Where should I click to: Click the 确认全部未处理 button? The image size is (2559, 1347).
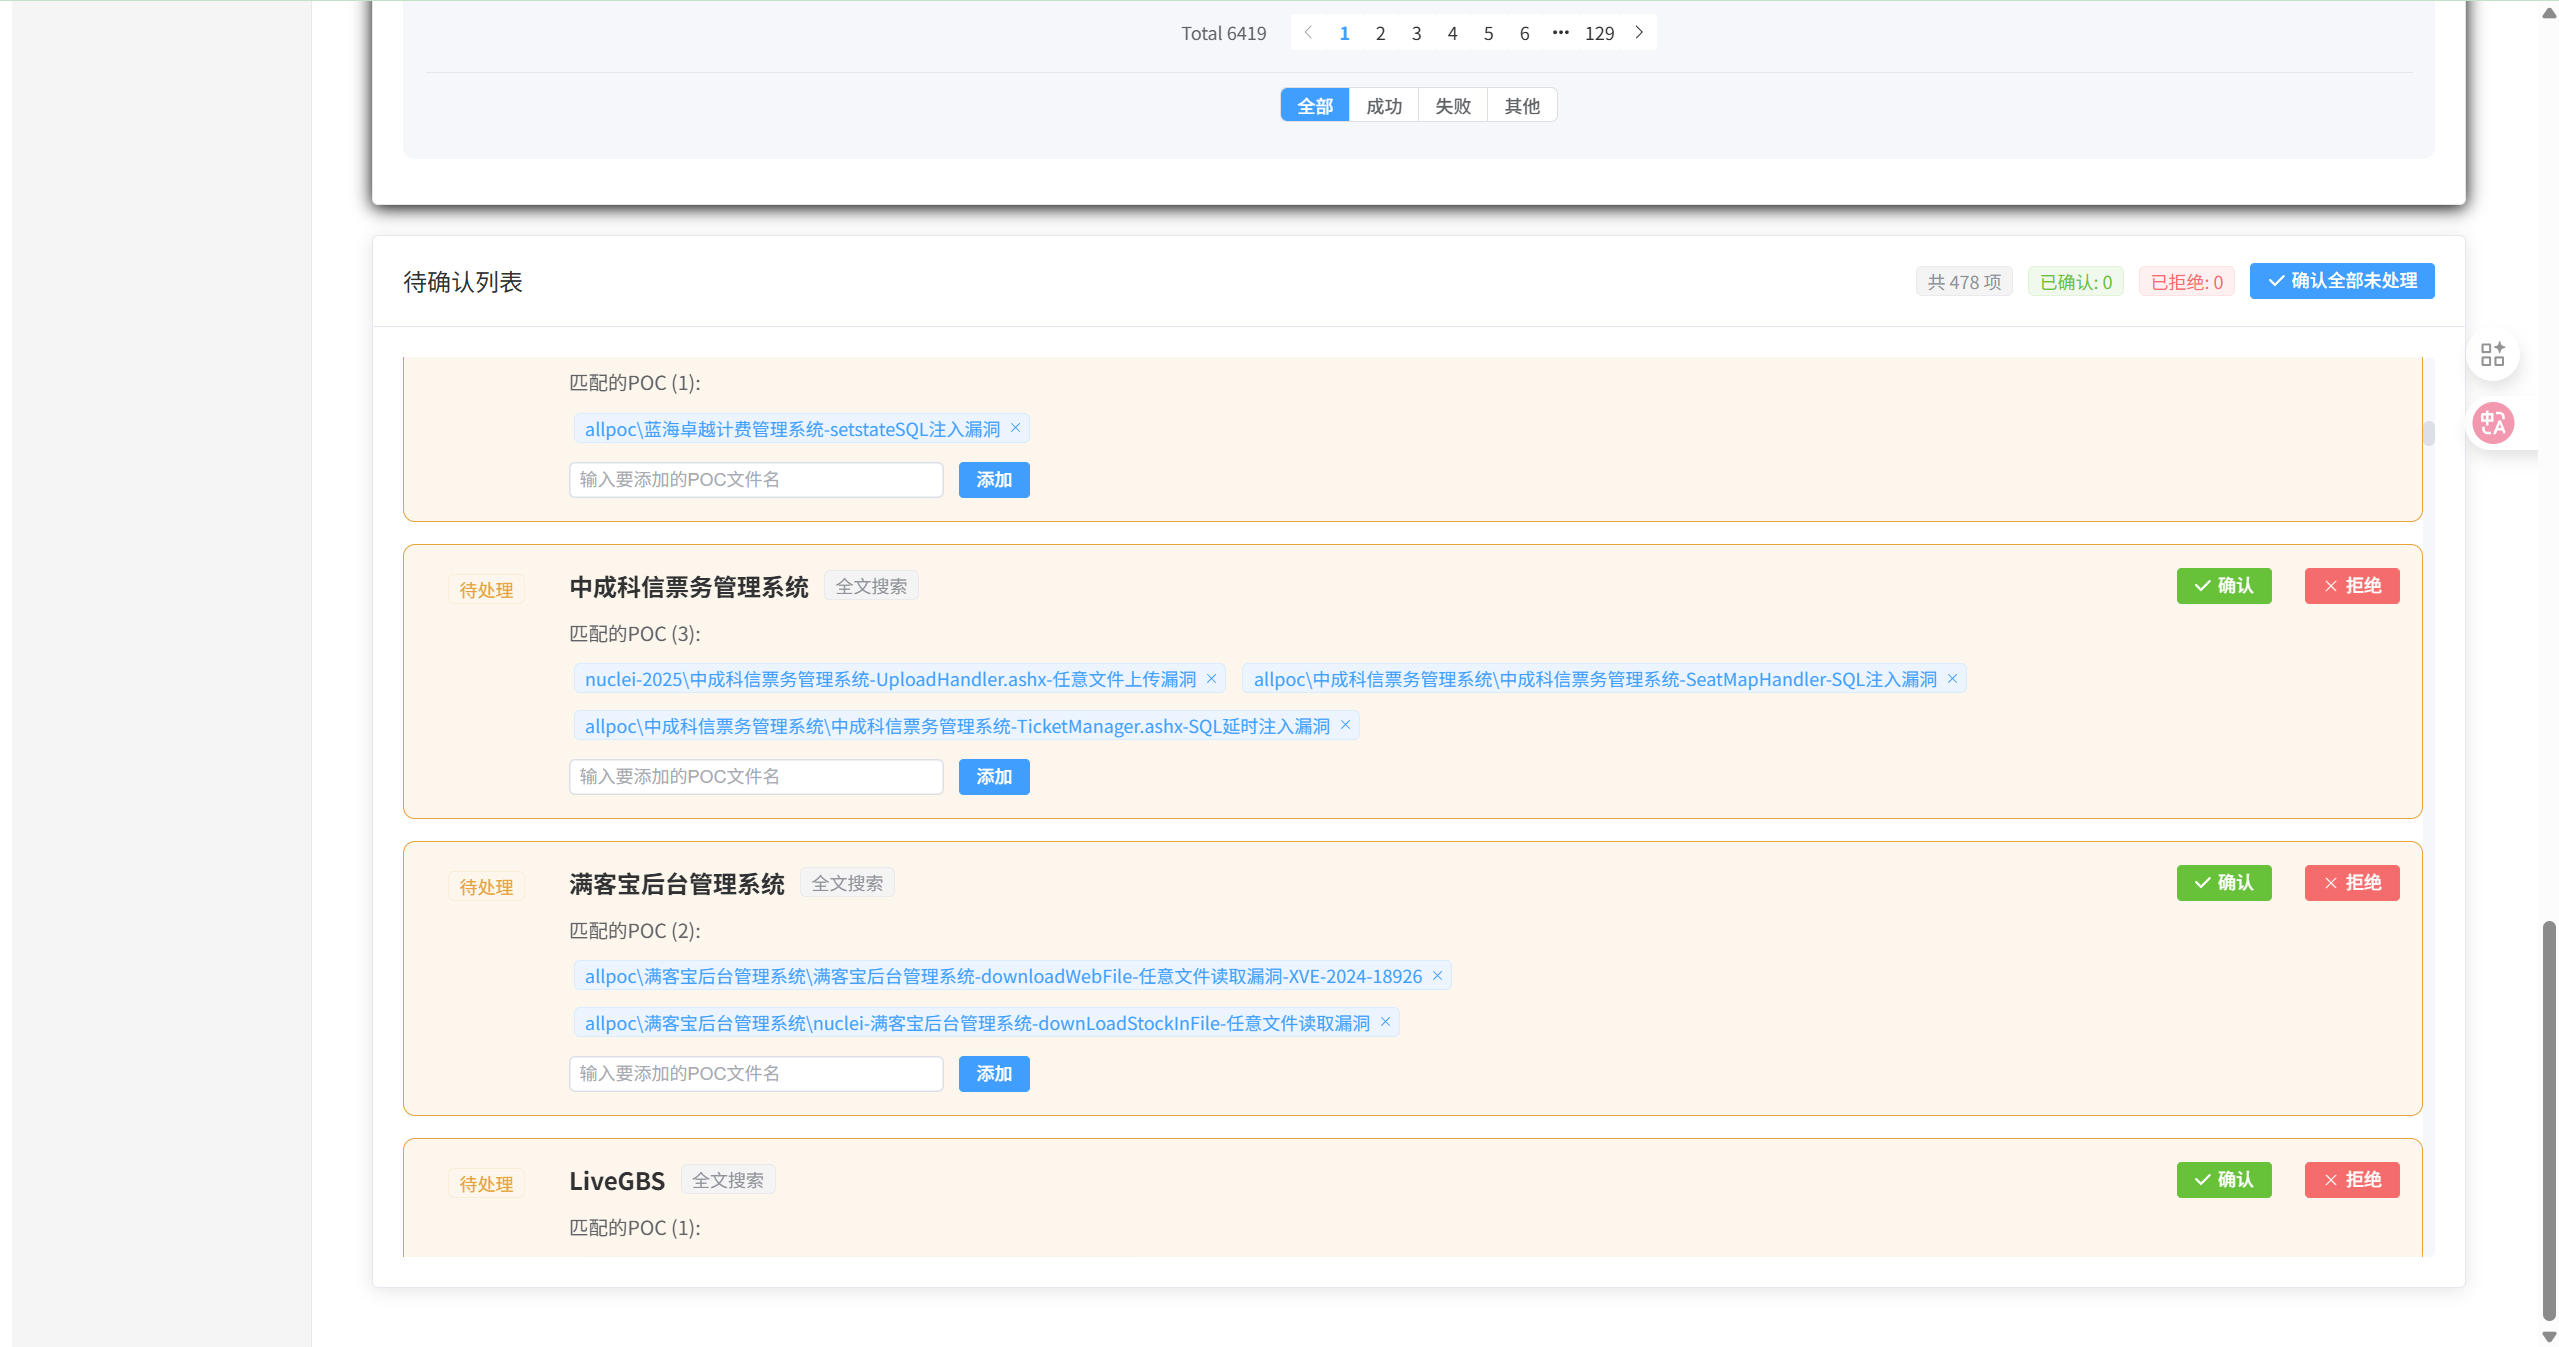pos(2341,281)
